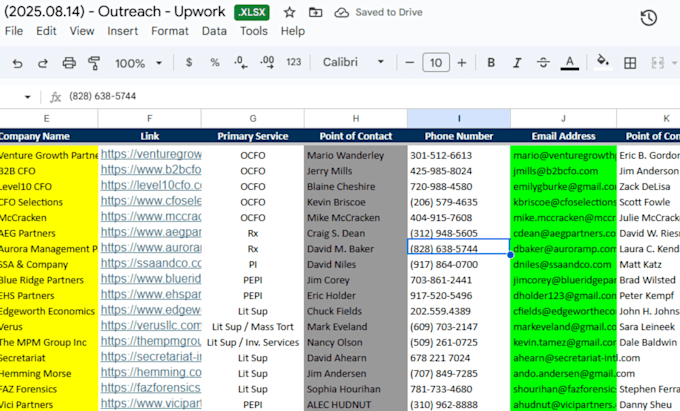Click the Undo arrow icon

click(17, 63)
